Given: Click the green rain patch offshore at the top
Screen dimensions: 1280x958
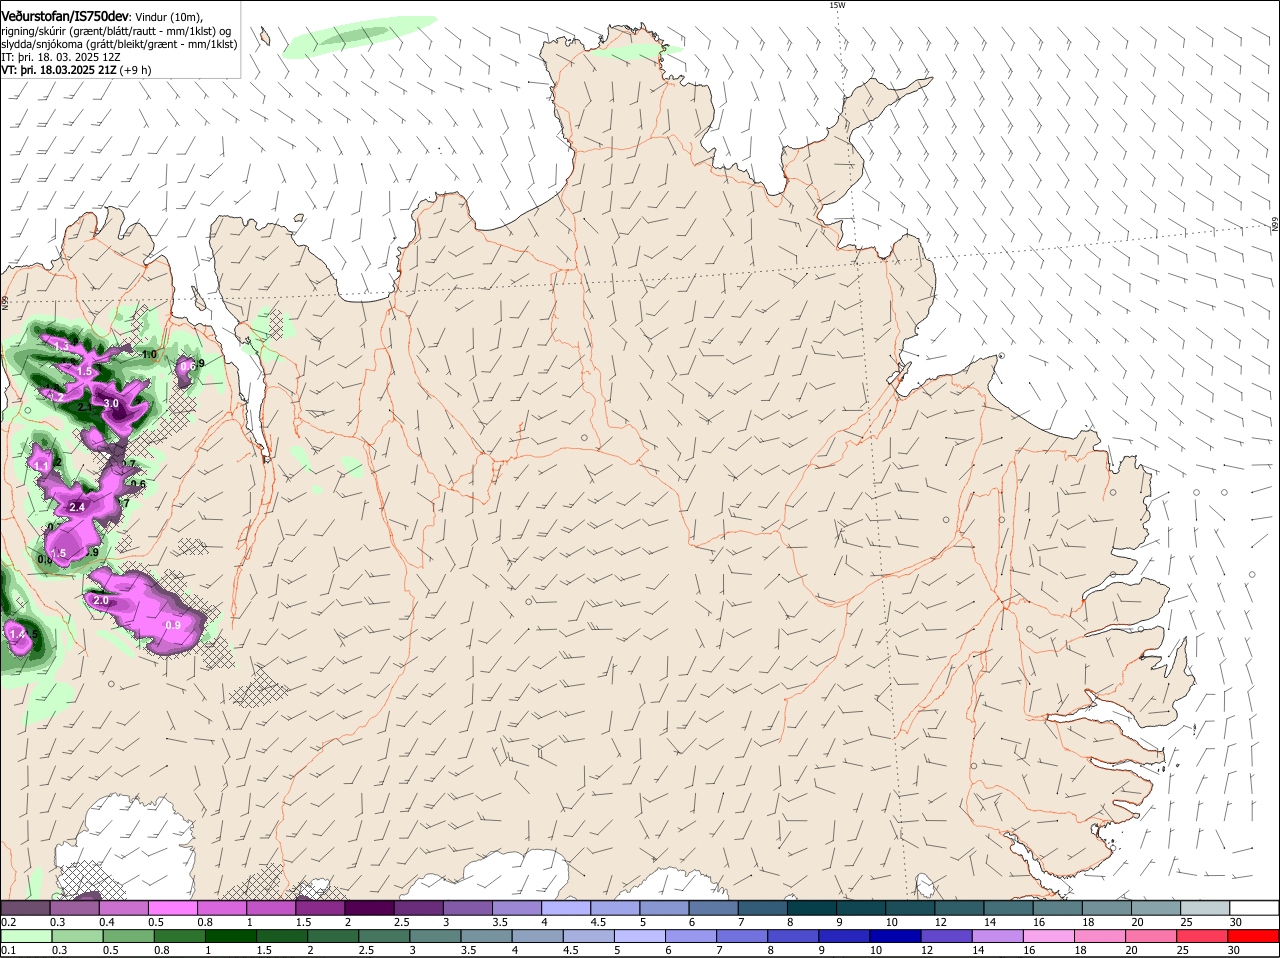Looking at the screenshot, I should point(360,35).
